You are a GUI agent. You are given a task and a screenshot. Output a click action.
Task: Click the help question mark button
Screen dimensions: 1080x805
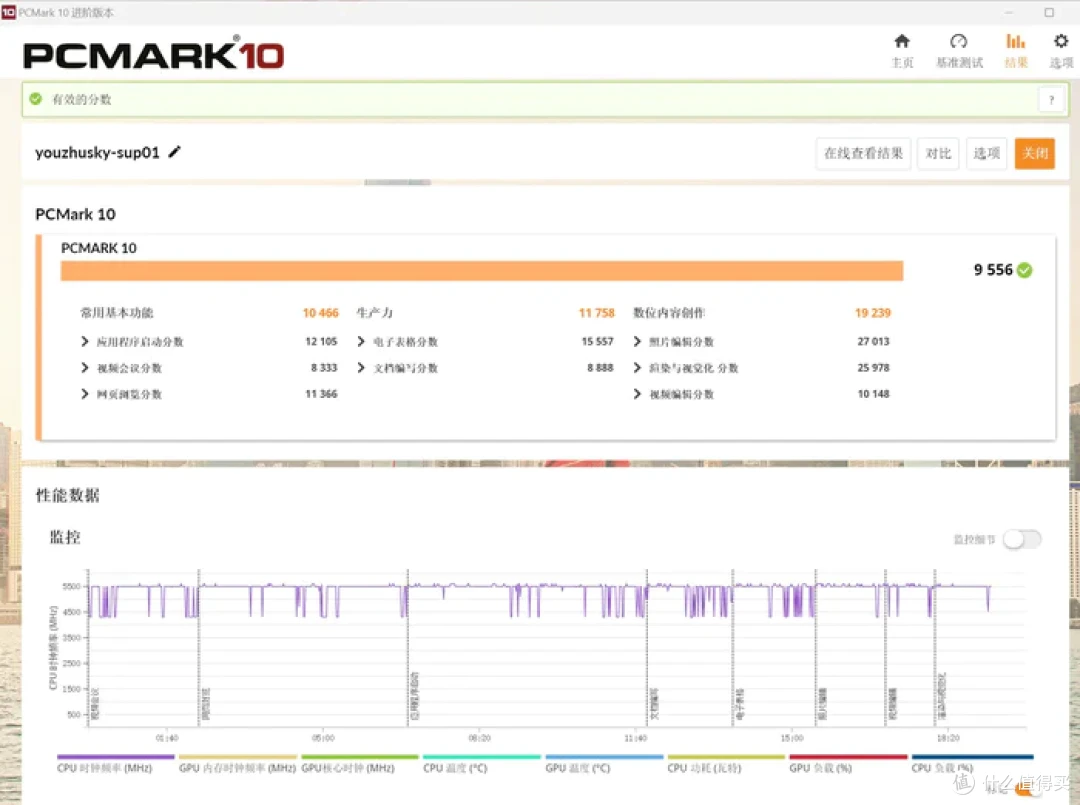[x=1051, y=100]
